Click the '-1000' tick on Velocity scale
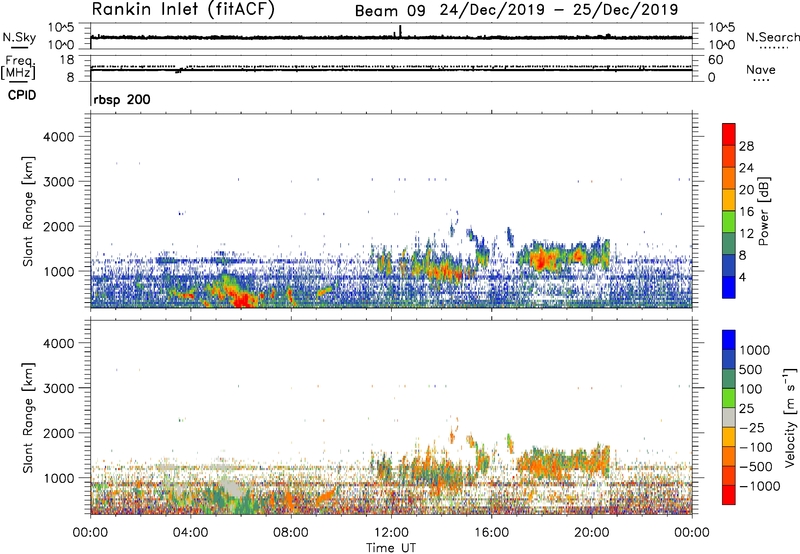 pyautogui.click(x=759, y=486)
